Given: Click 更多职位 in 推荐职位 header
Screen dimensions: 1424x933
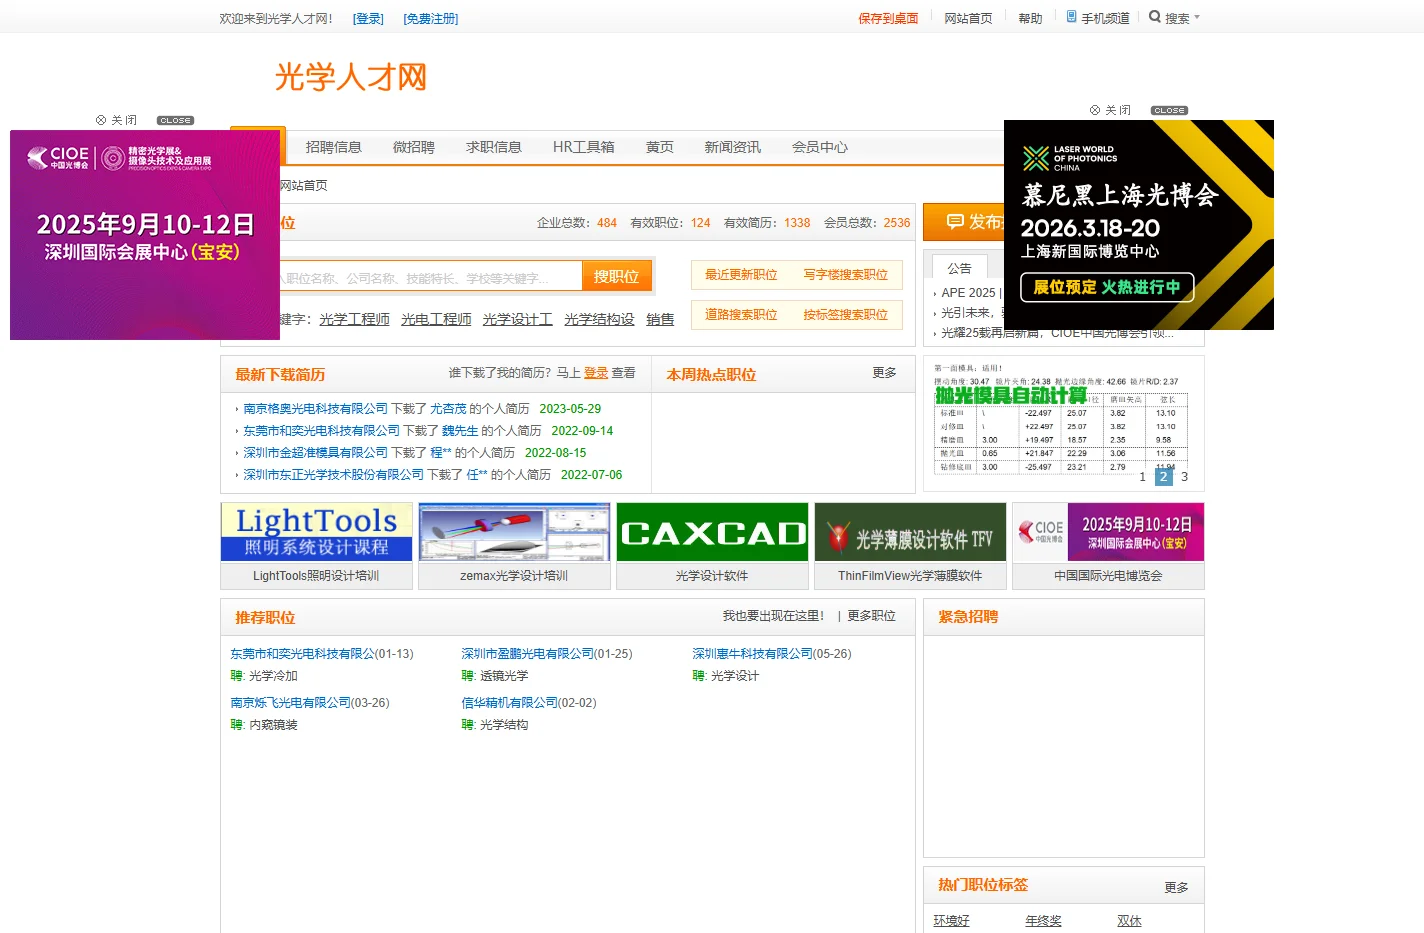Looking at the screenshot, I should click(871, 616).
